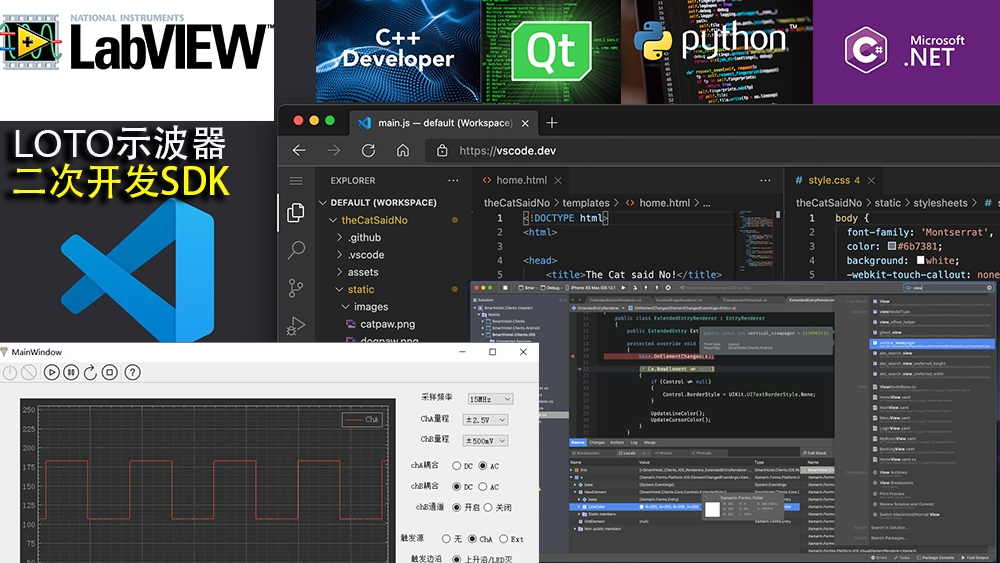Click the greyed power icon in MainWindow toolbar
This screenshot has height=563, width=1000.
(10, 372)
